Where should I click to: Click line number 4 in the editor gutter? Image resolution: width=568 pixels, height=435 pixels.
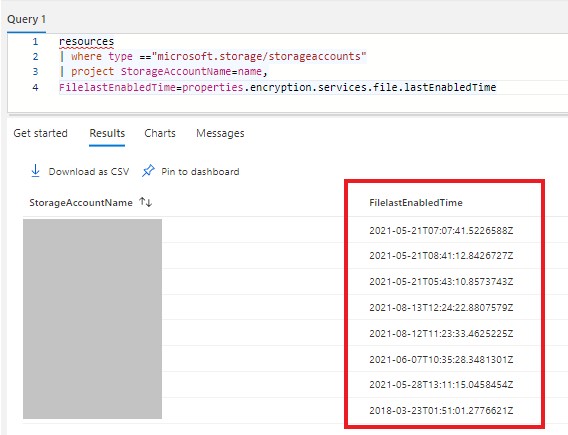click(x=35, y=87)
